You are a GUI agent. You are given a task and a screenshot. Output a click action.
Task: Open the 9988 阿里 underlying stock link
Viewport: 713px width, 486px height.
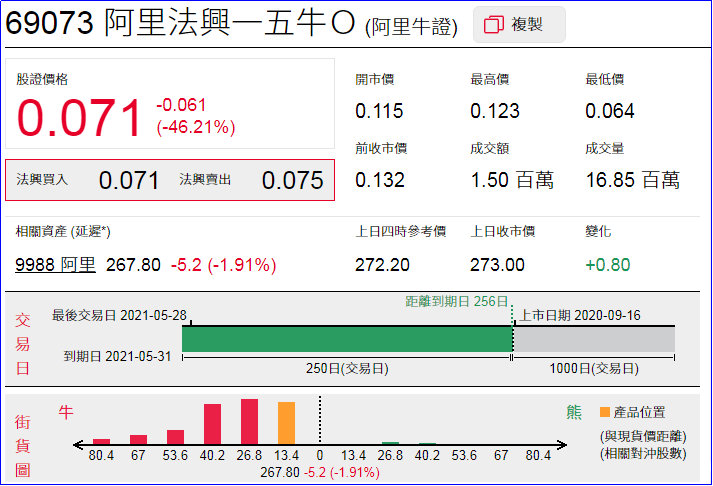coord(55,265)
